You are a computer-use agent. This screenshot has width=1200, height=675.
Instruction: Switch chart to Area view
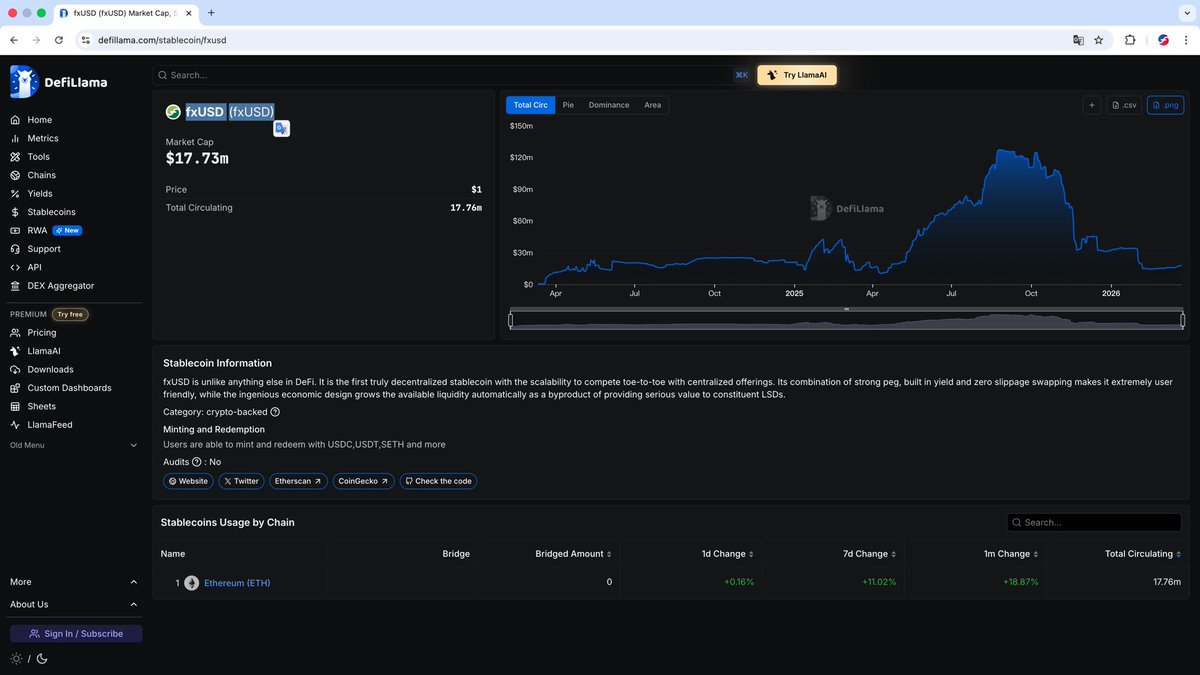(653, 105)
